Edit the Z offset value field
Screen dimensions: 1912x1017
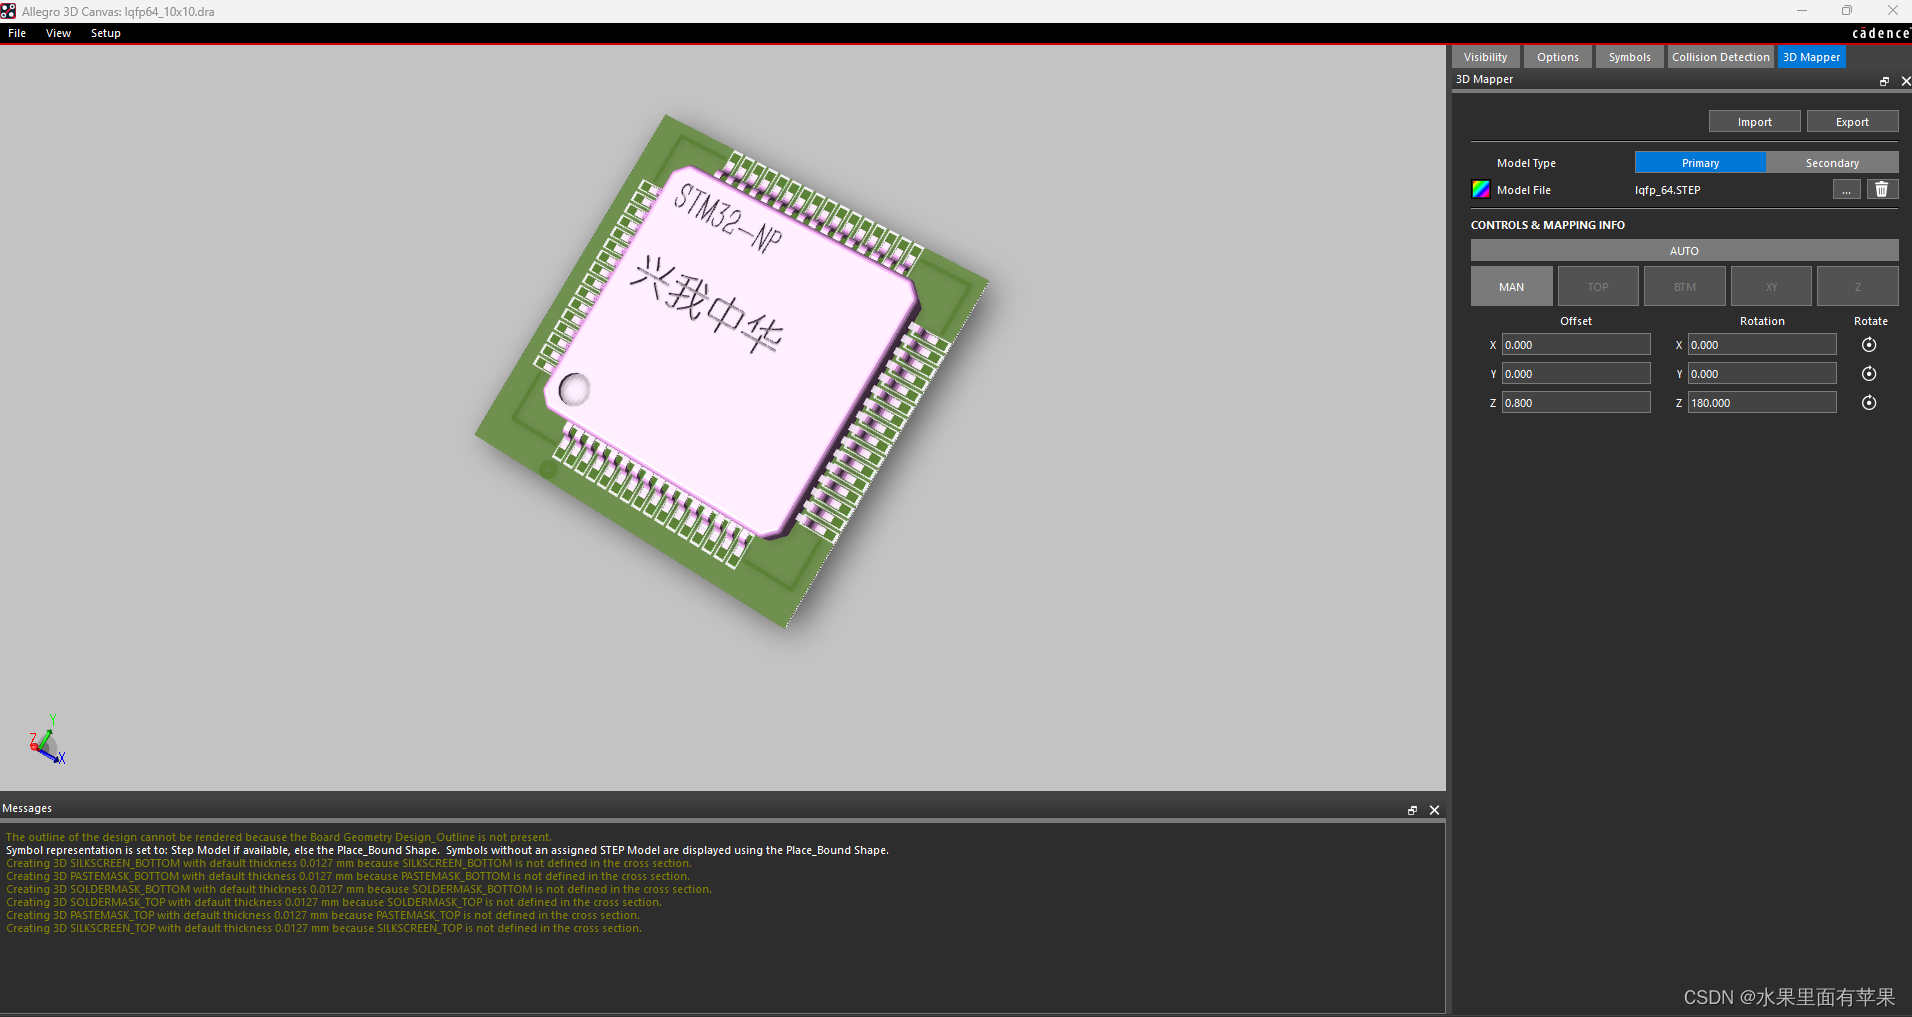[x=1575, y=402]
